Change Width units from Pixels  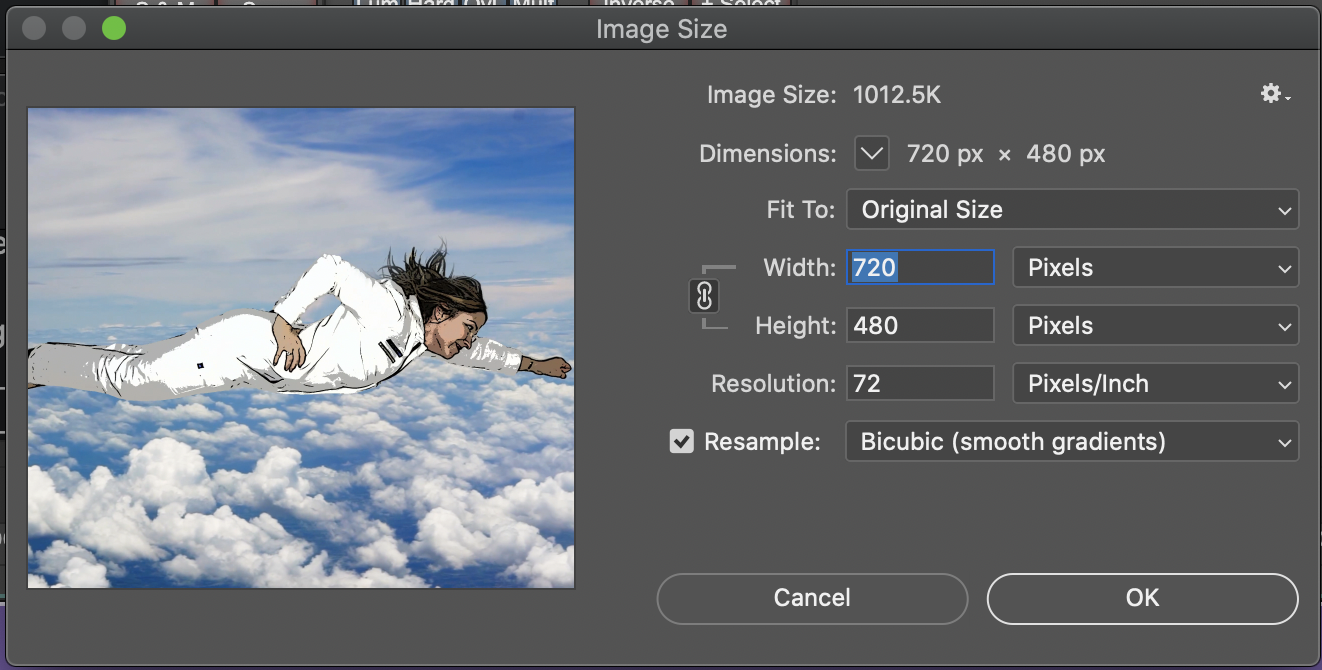[1155, 267]
